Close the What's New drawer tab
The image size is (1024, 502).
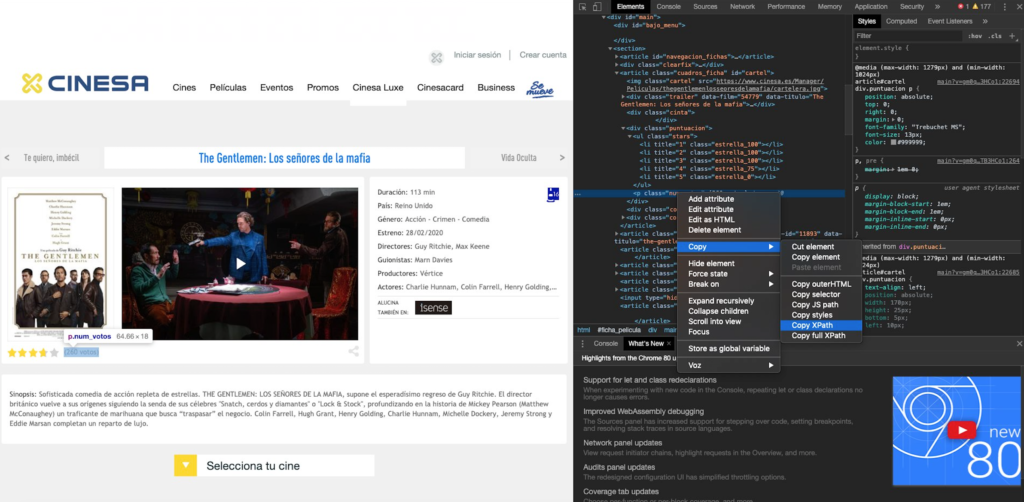[x=669, y=343]
